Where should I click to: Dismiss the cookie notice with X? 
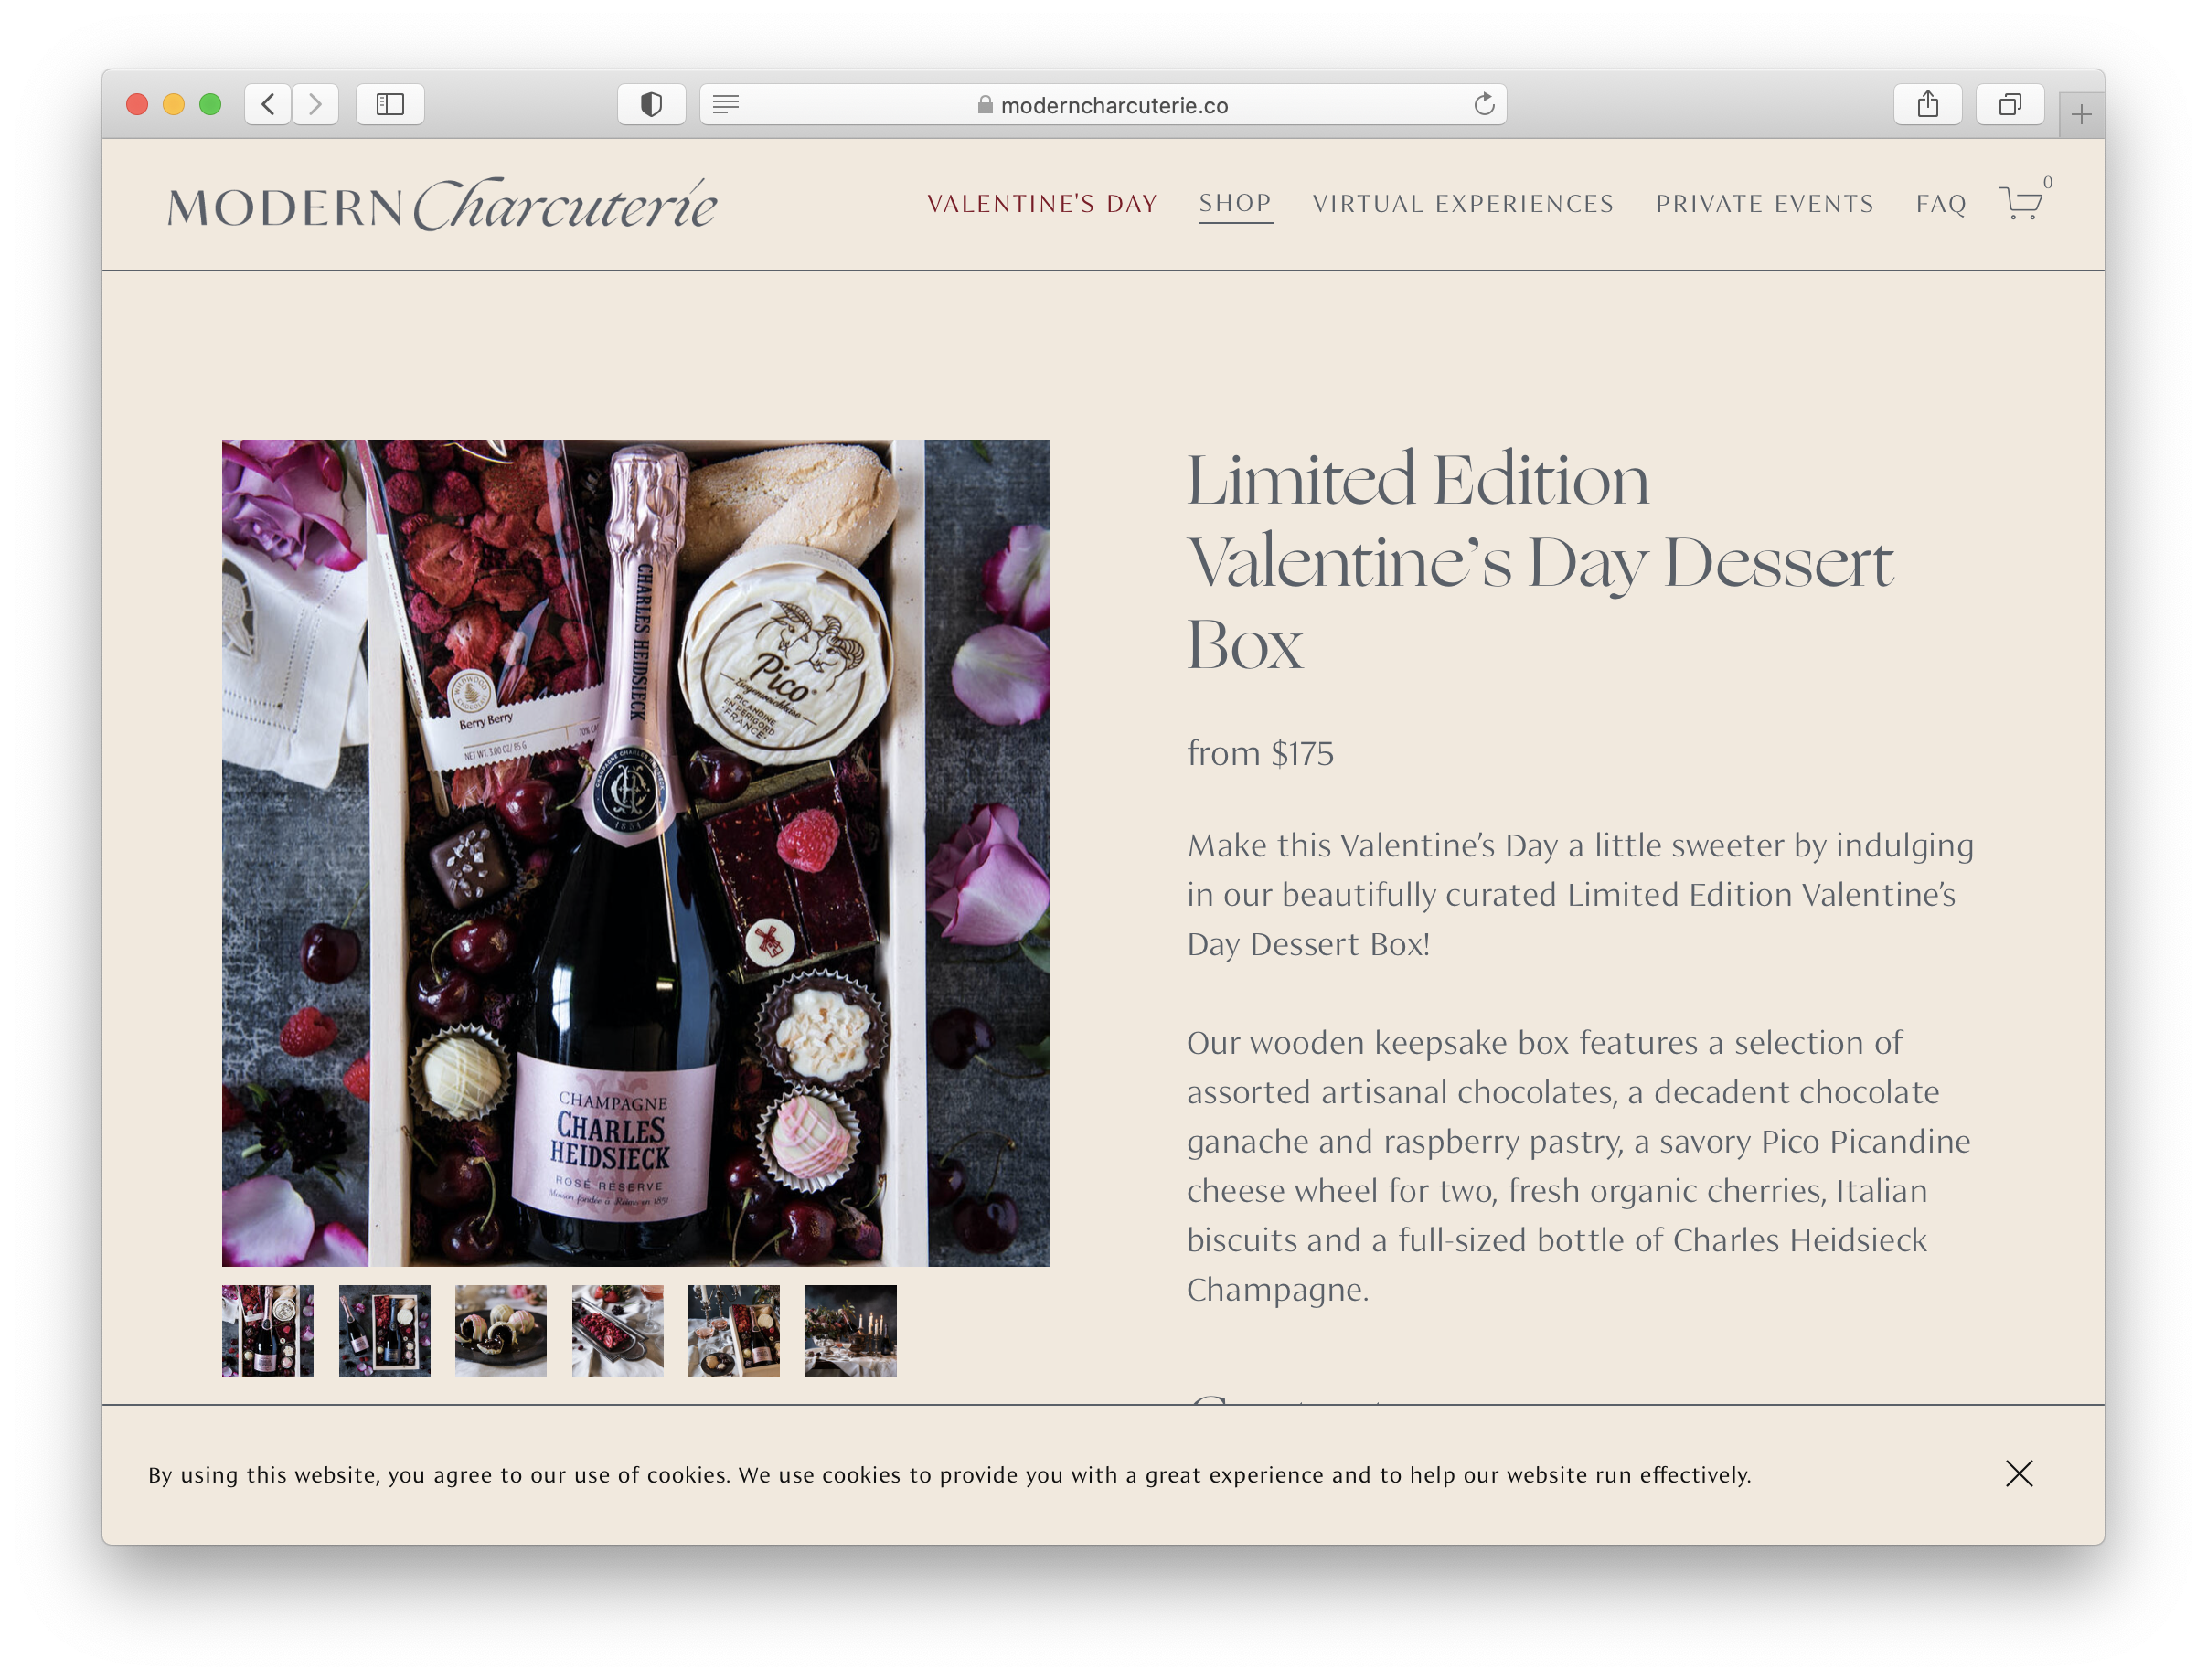pyautogui.click(x=2018, y=1473)
